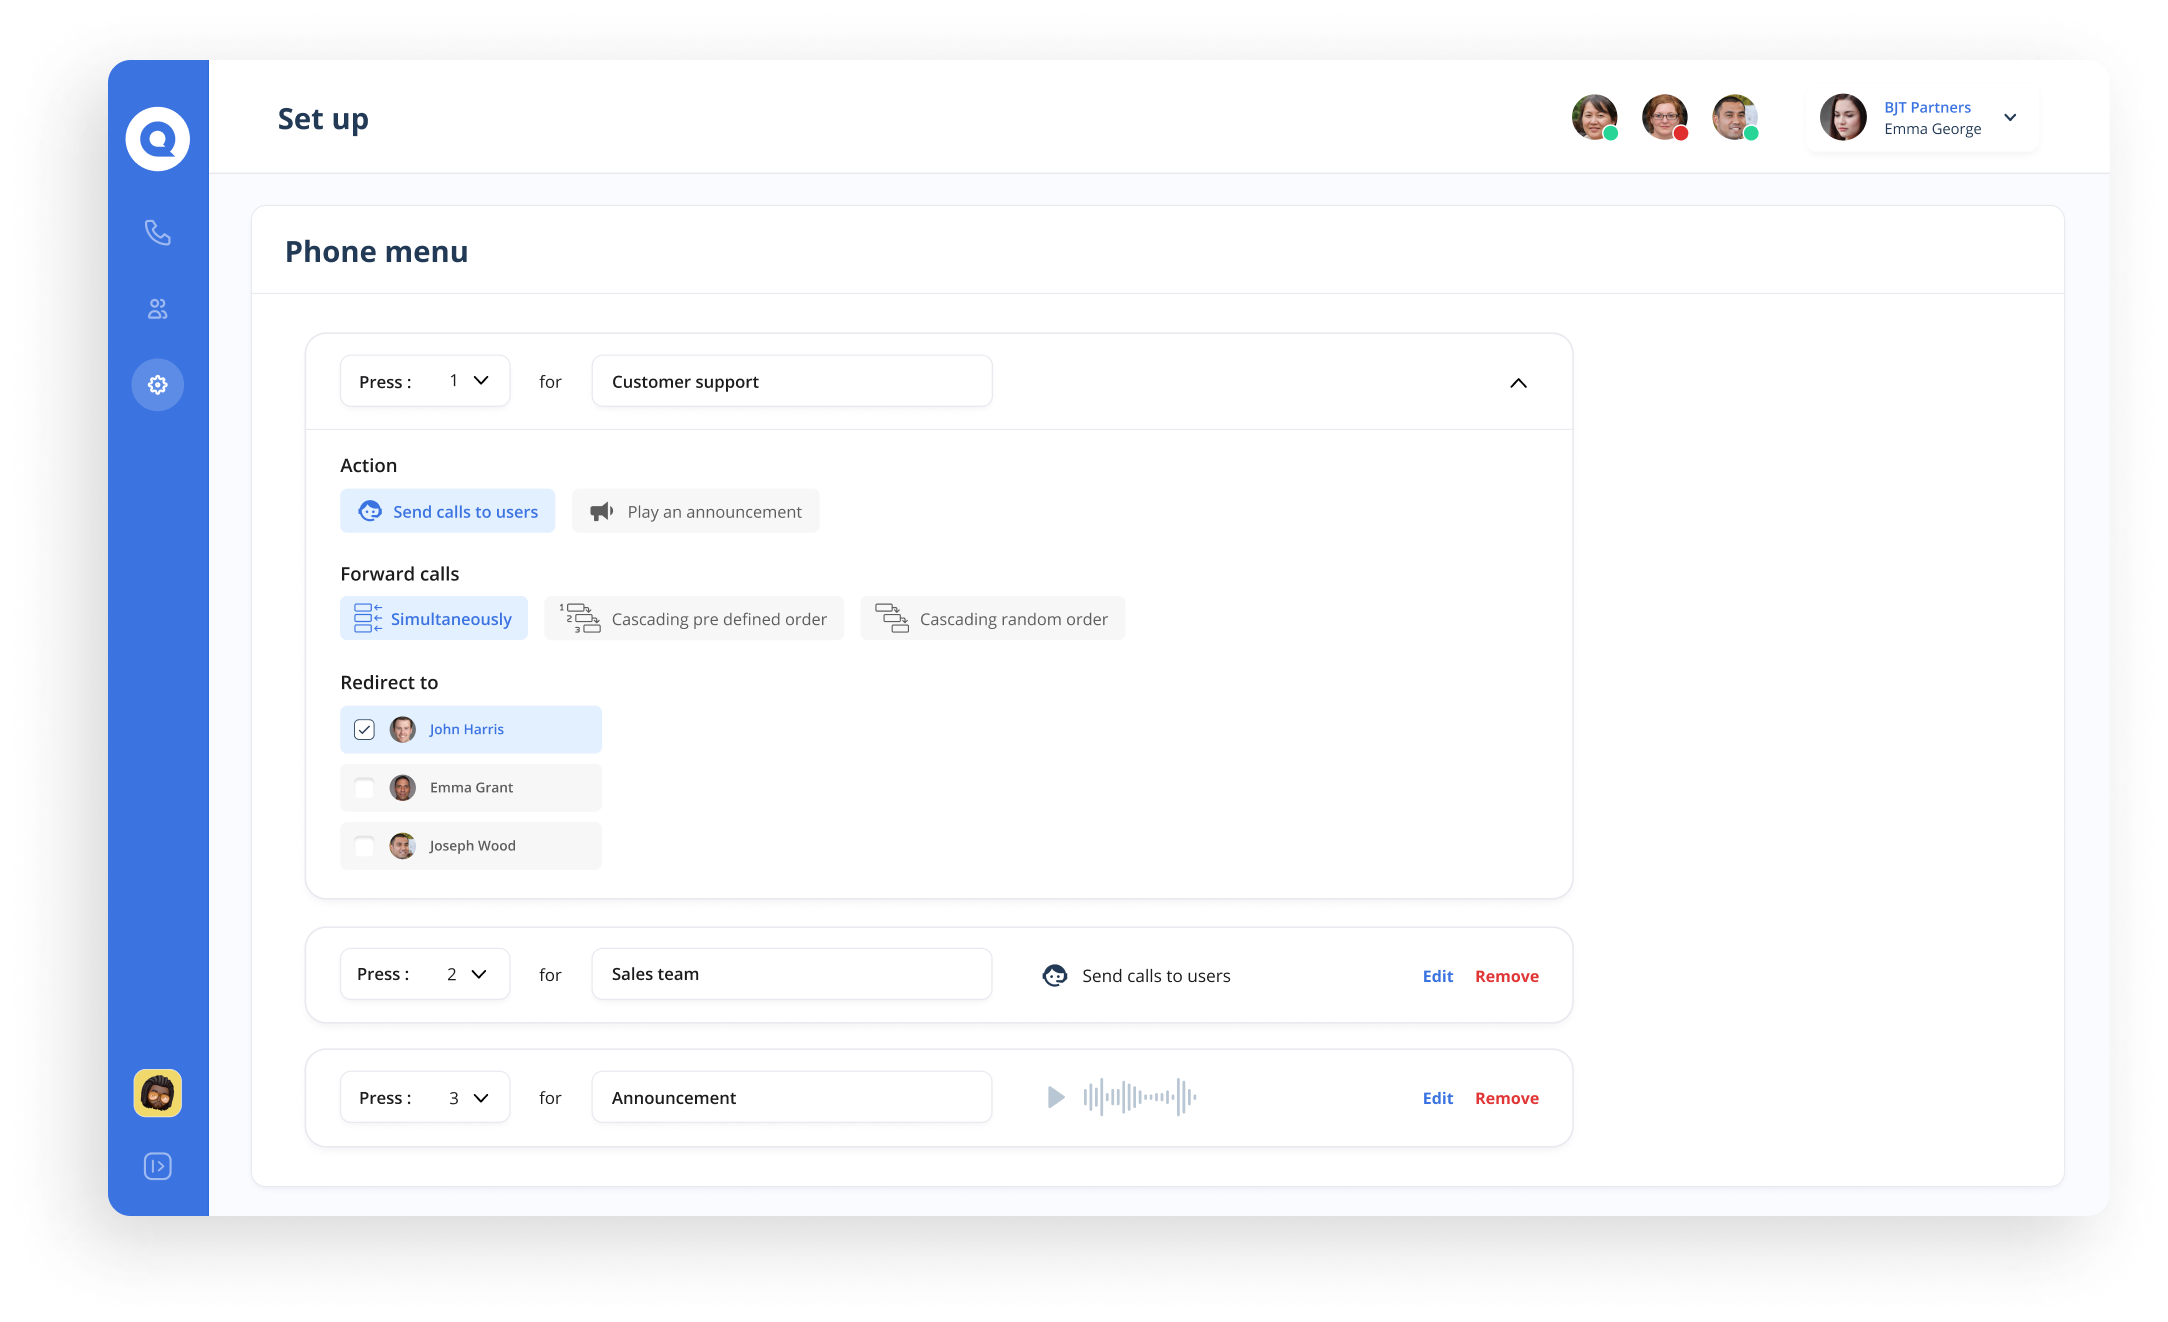This screenshot has height=1322, width=2168.
Task: Click the settings gear sidebar icon
Action: [x=155, y=384]
